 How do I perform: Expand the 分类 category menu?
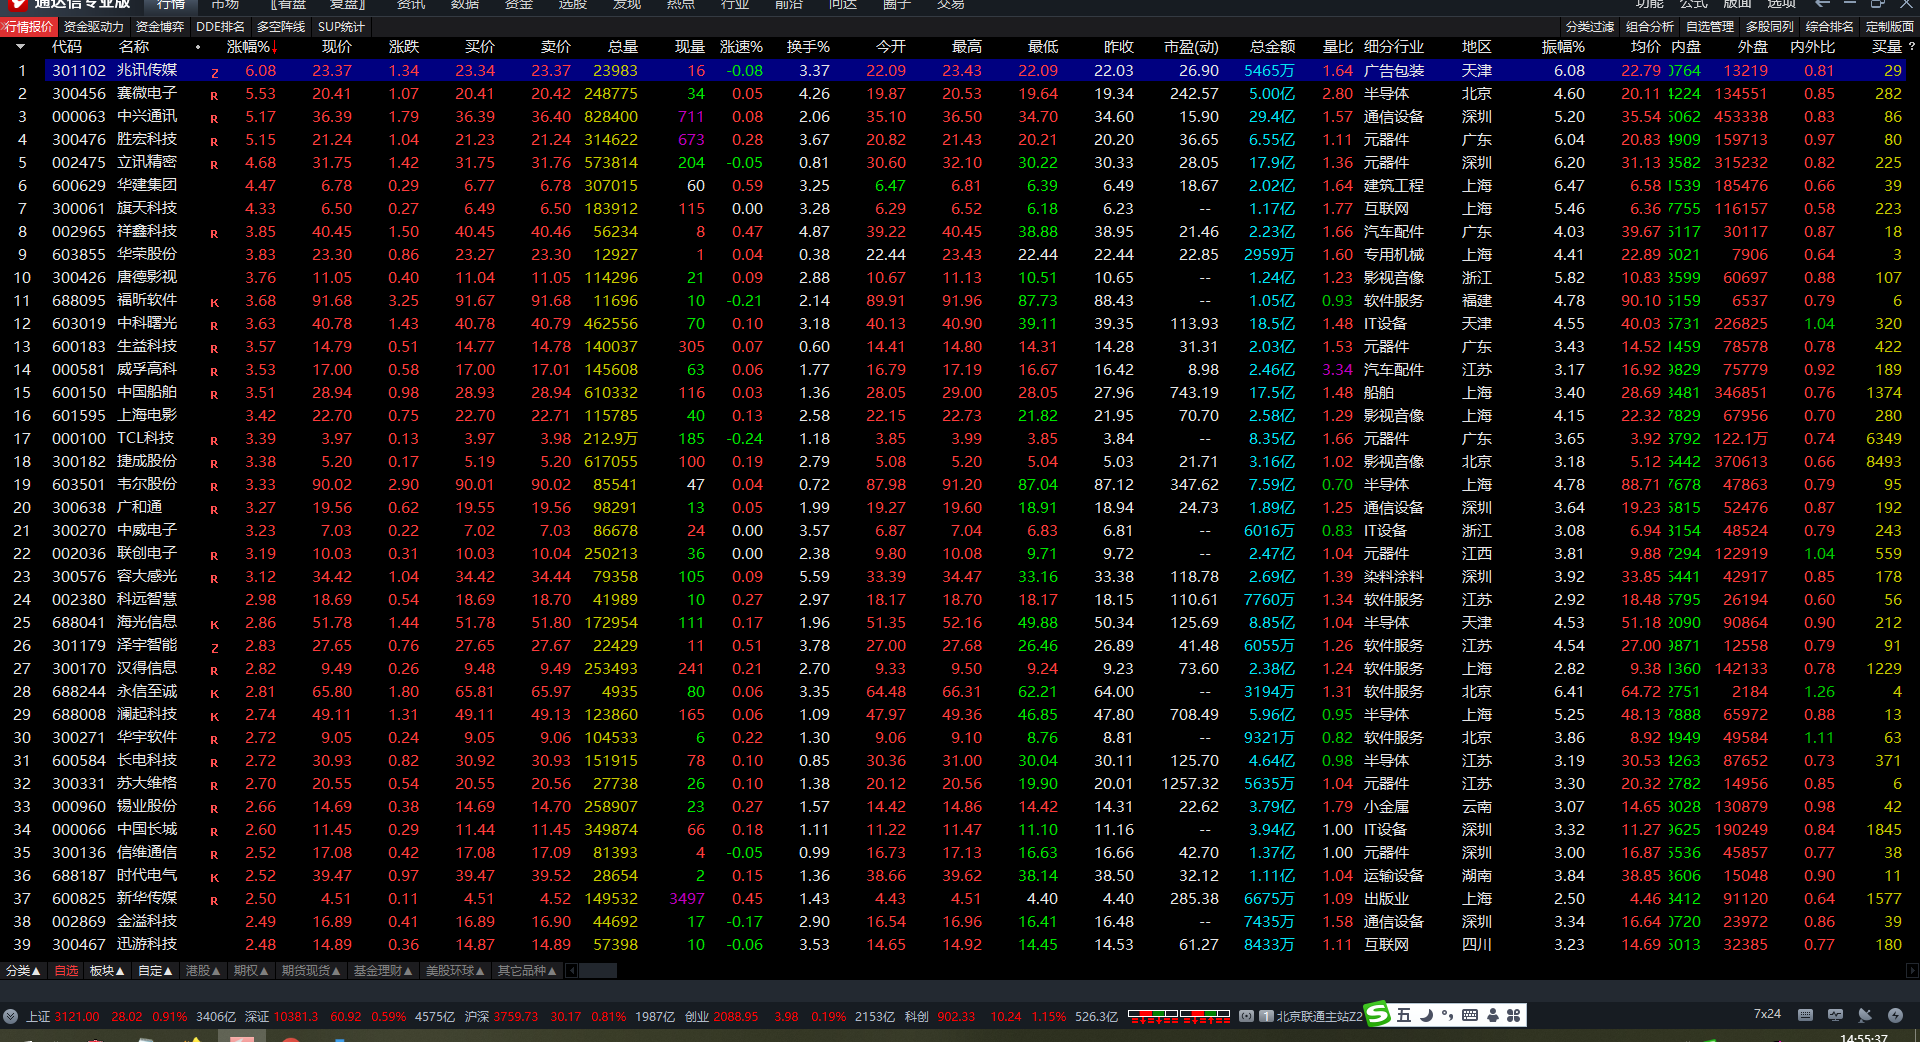pyautogui.click(x=23, y=971)
